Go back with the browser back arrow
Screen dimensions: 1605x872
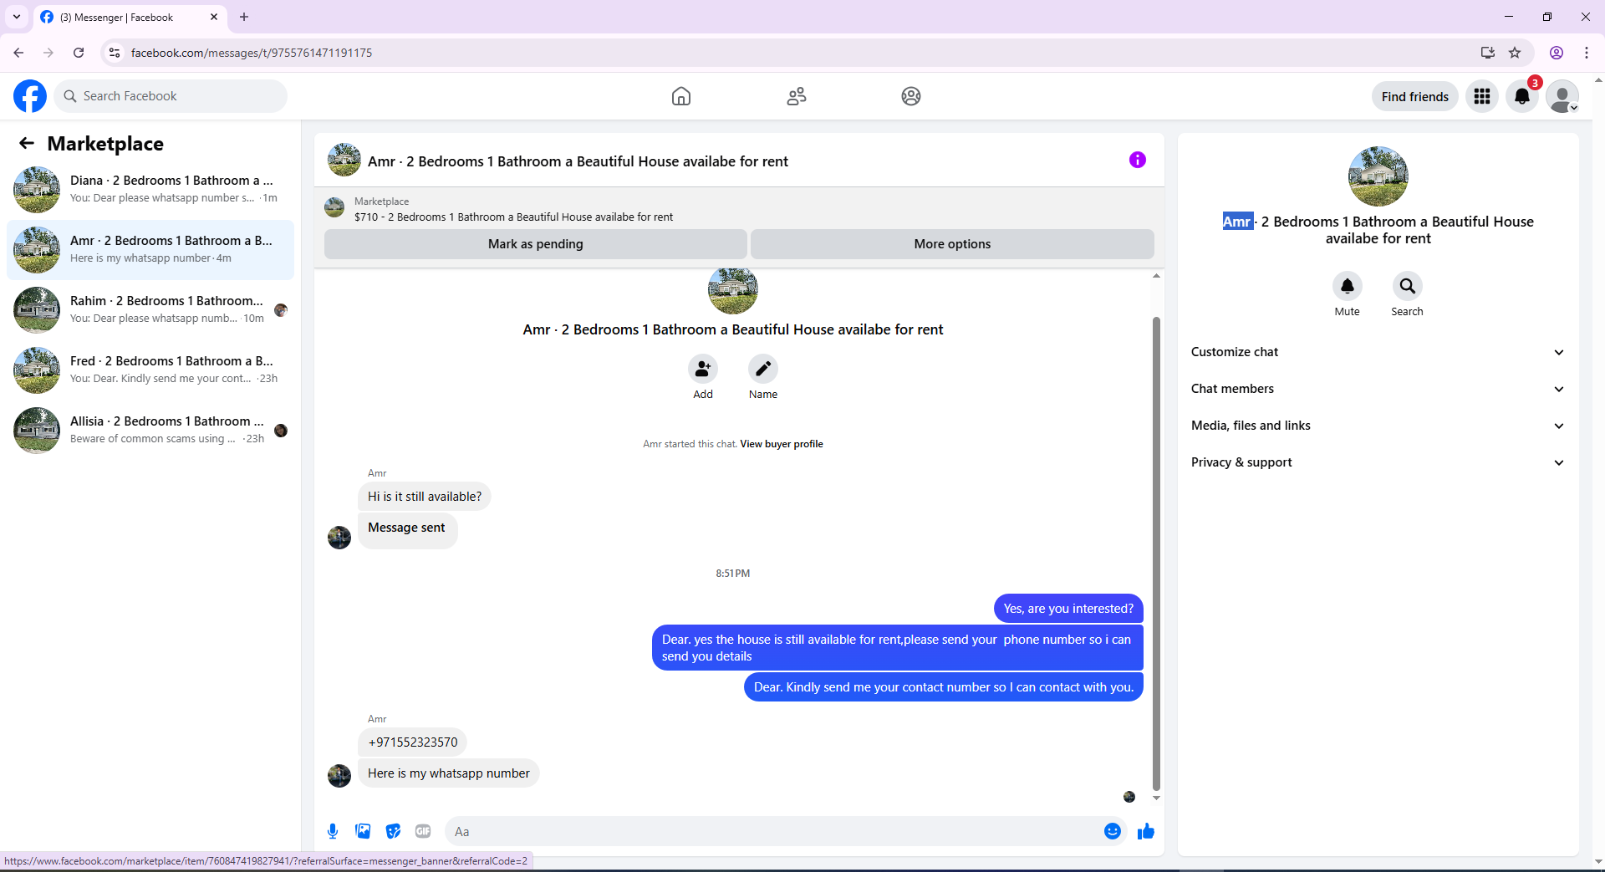pyautogui.click(x=19, y=53)
